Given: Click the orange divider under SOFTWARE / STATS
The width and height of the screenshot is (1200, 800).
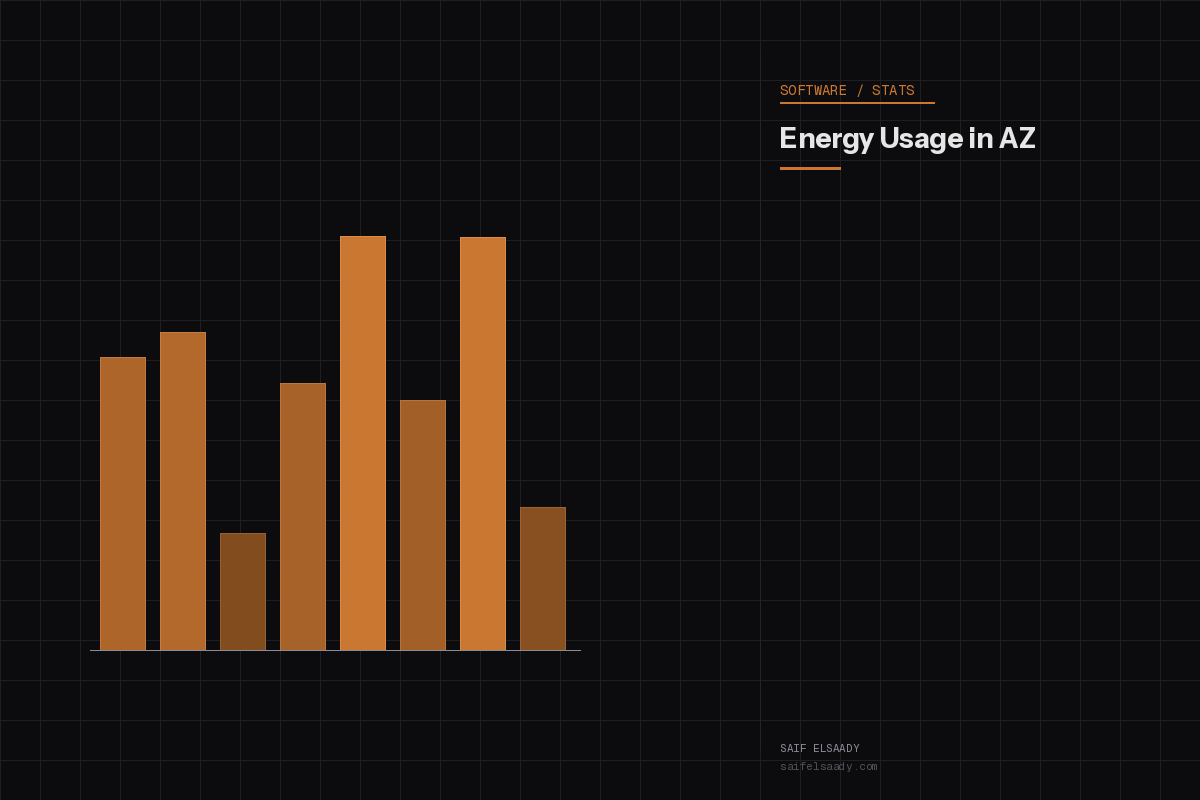Looking at the screenshot, I should coord(857,103).
